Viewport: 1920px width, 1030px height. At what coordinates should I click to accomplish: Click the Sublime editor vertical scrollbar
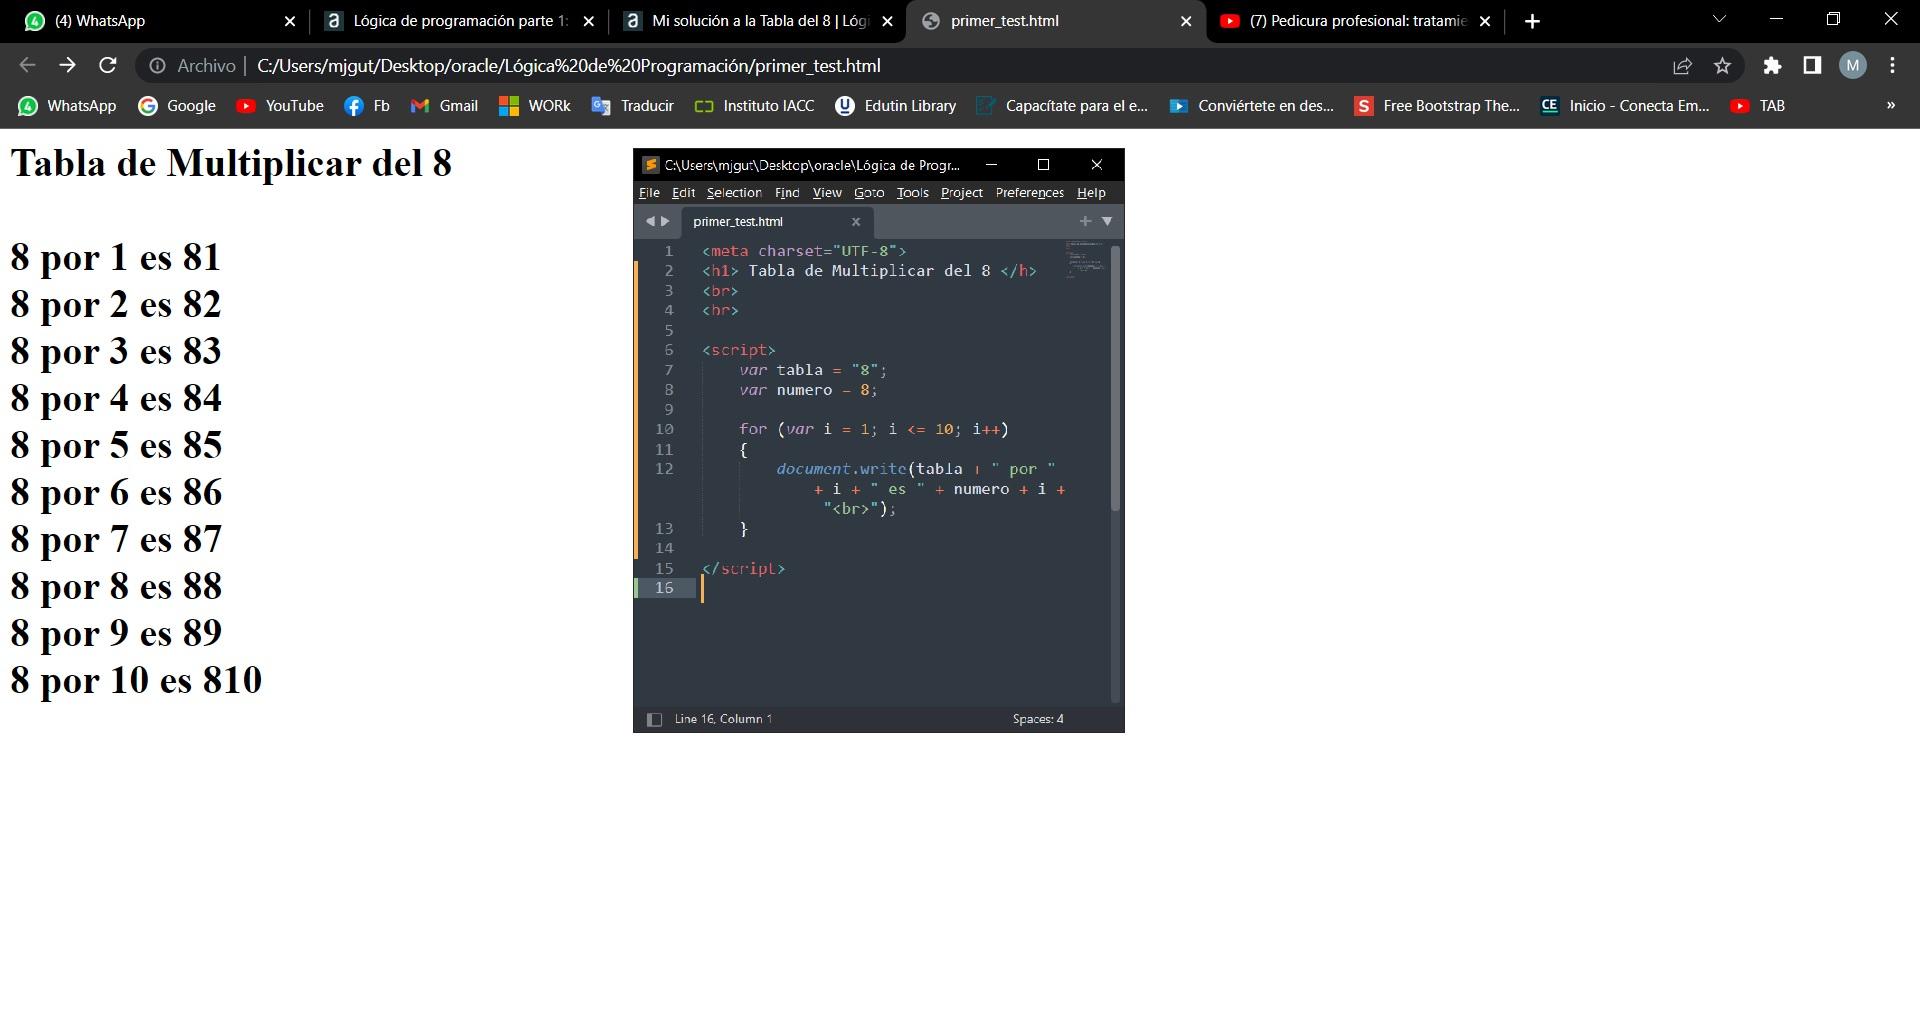point(1115,378)
